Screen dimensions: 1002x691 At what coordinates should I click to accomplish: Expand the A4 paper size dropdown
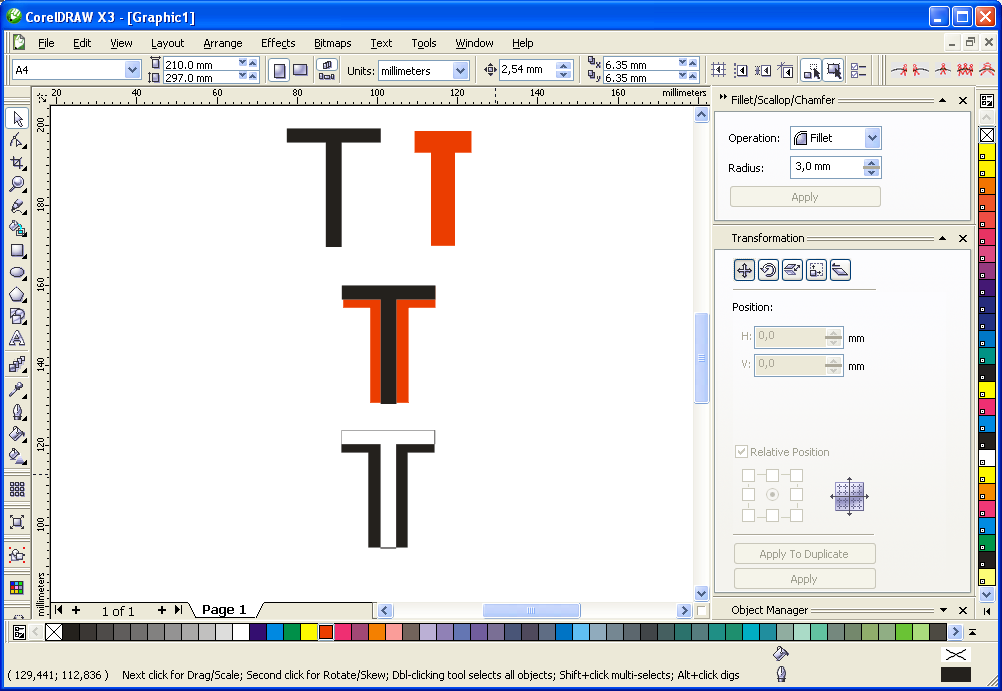132,70
